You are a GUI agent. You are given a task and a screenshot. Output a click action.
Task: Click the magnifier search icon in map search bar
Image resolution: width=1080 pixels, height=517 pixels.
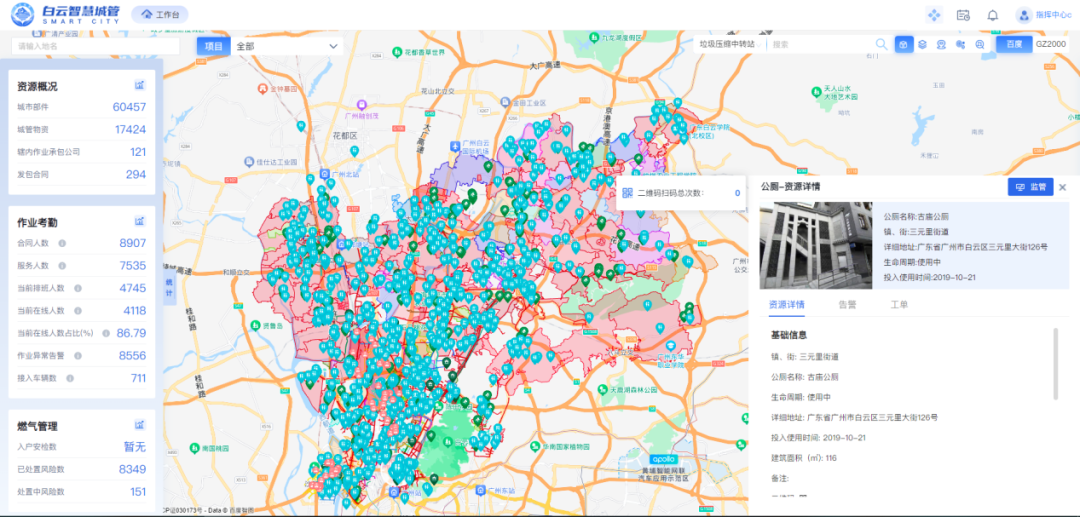tap(881, 45)
